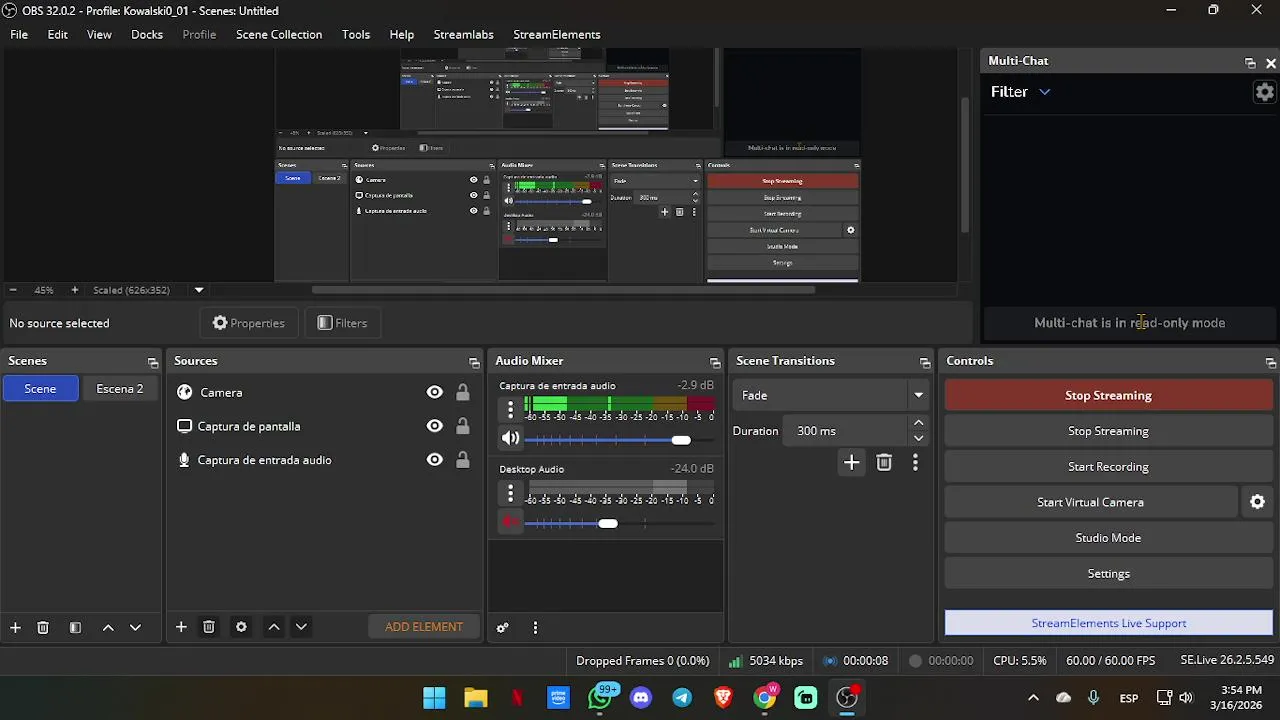Open the File menu
This screenshot has height=720, width=1280.
[19, 34]
